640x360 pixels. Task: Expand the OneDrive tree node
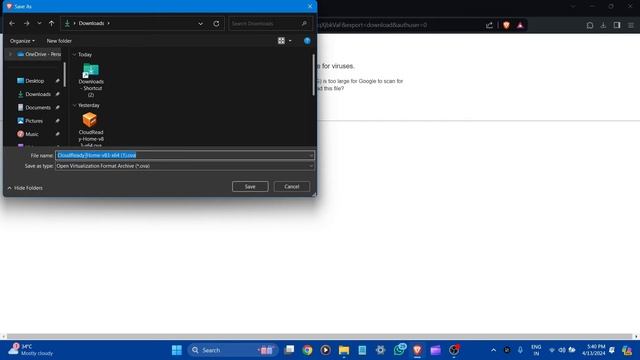[11, 54]
